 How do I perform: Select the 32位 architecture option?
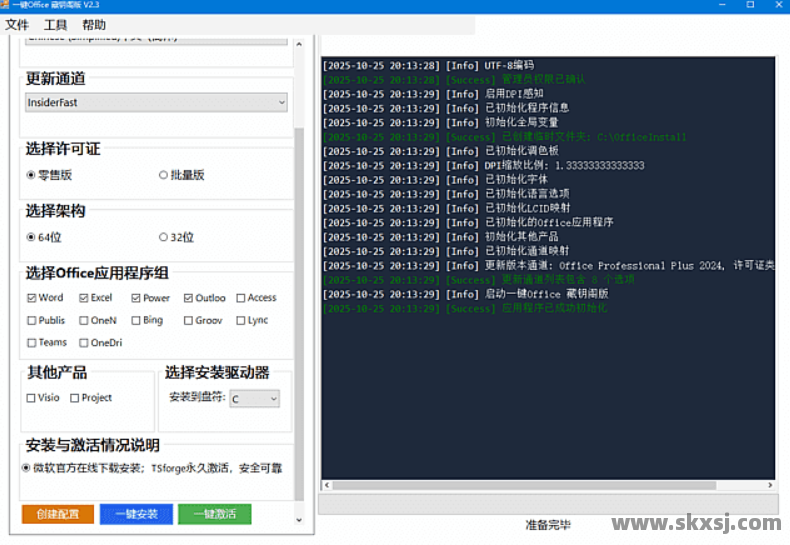point(163,237)
